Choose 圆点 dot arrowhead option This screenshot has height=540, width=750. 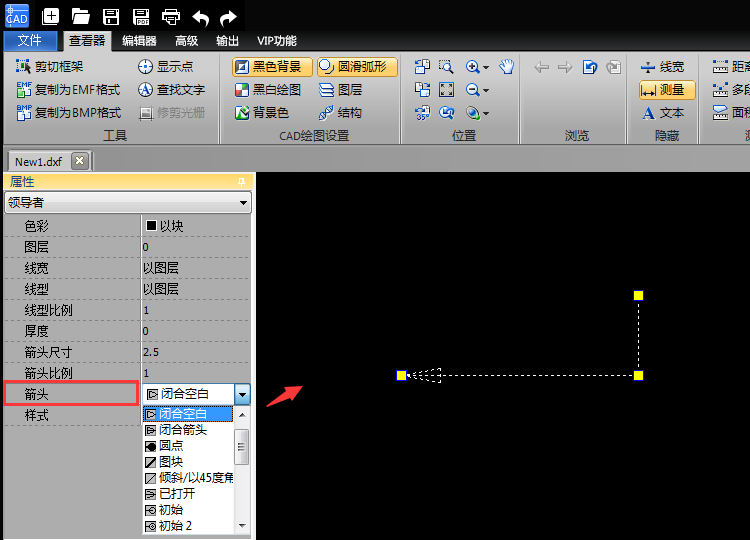click(188, 446)
